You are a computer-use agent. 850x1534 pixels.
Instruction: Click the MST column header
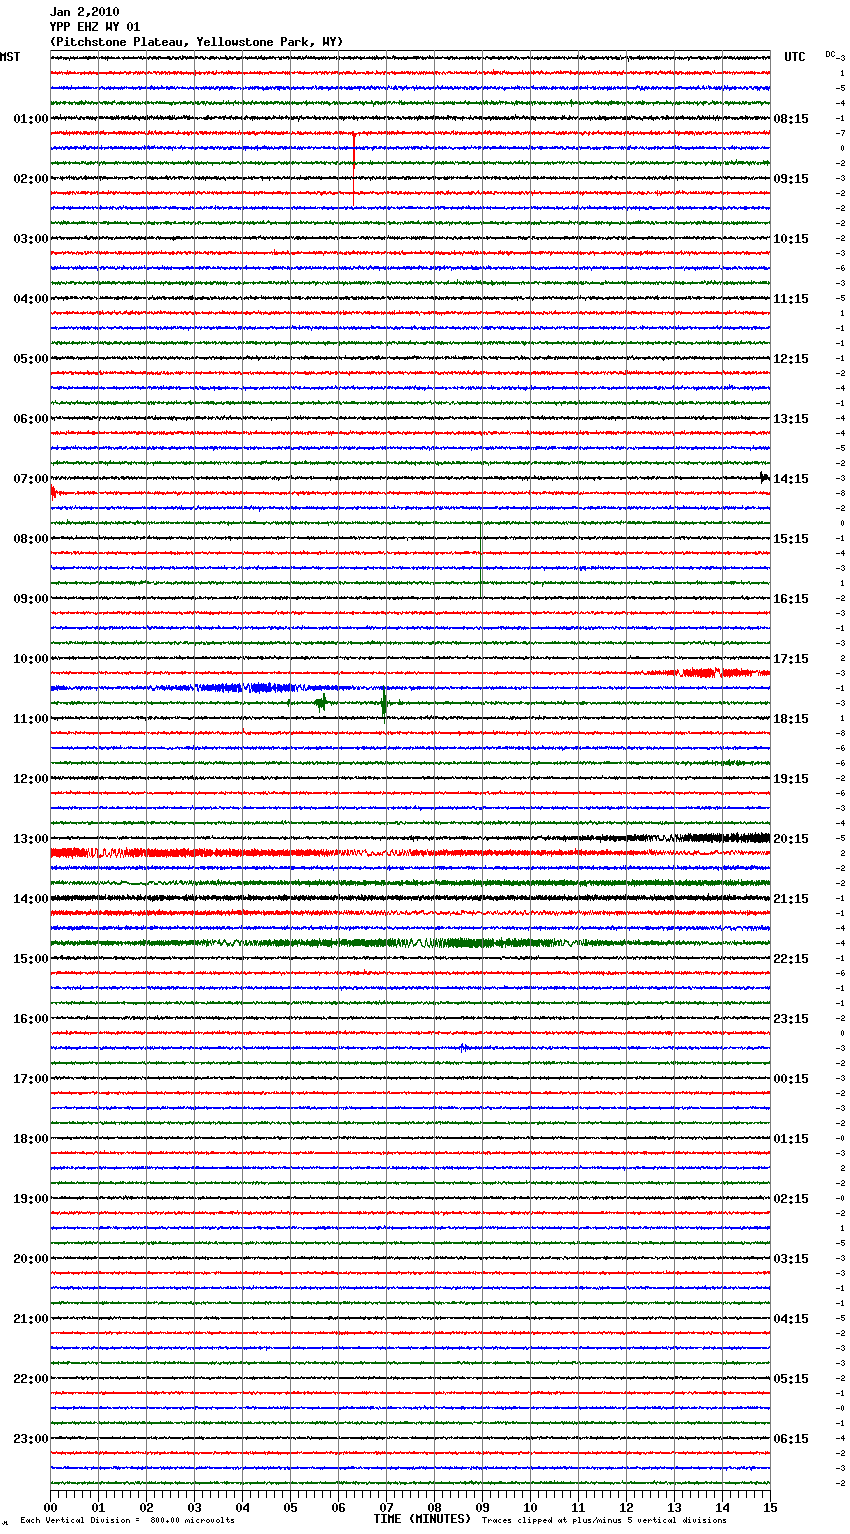click(x=10, y=57)
